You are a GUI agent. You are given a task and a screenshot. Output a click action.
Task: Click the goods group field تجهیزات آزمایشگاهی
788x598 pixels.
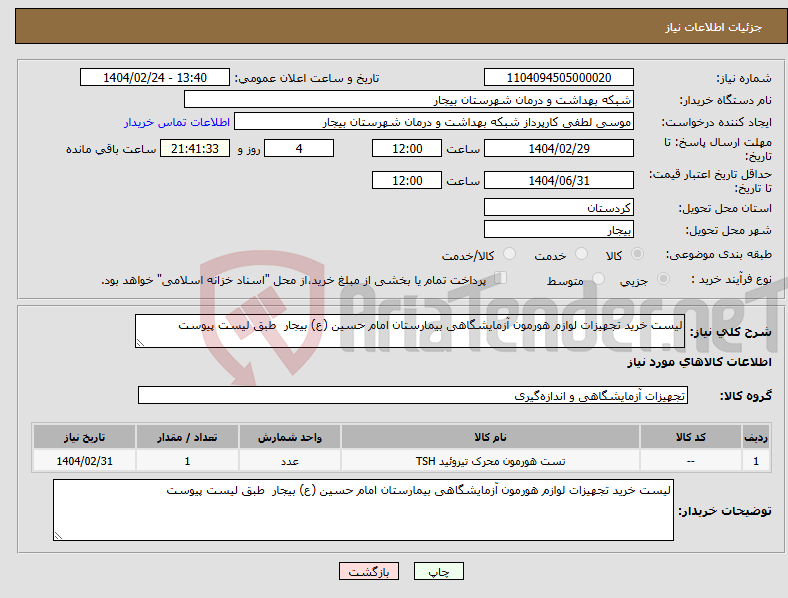(x=413, y=395)
